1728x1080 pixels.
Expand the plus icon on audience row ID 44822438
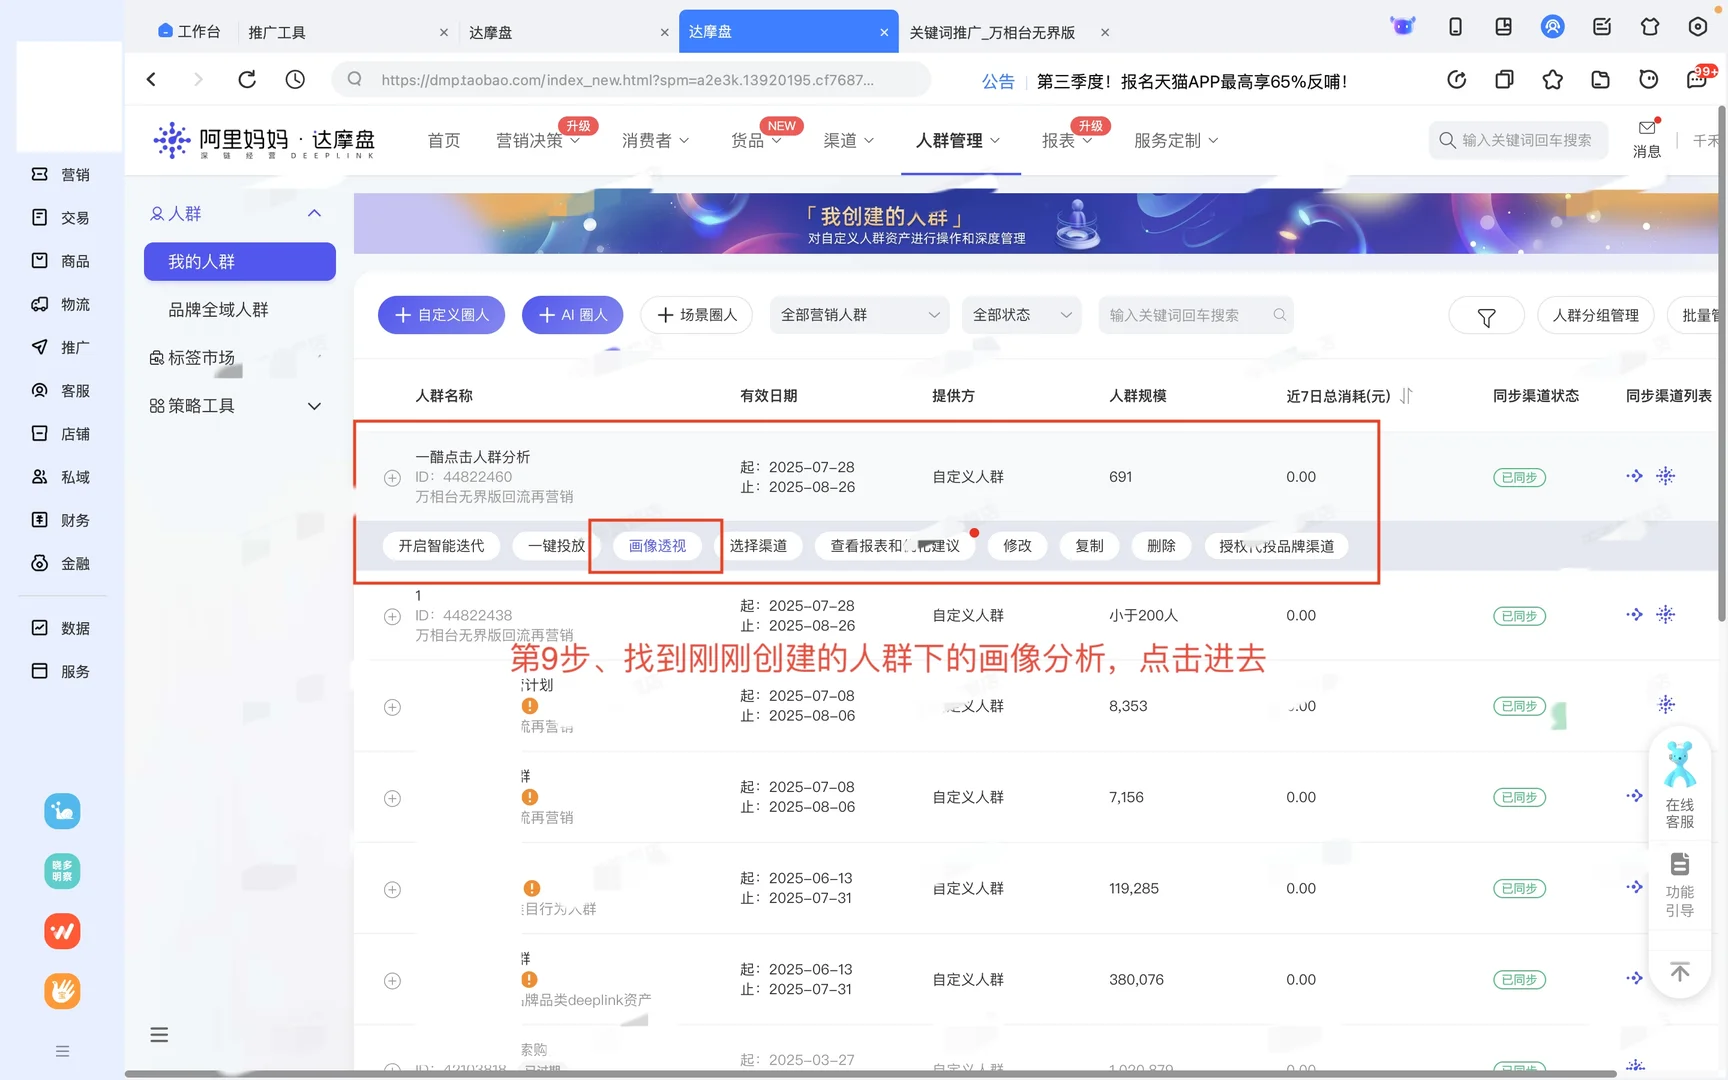(x=392, y=616)
